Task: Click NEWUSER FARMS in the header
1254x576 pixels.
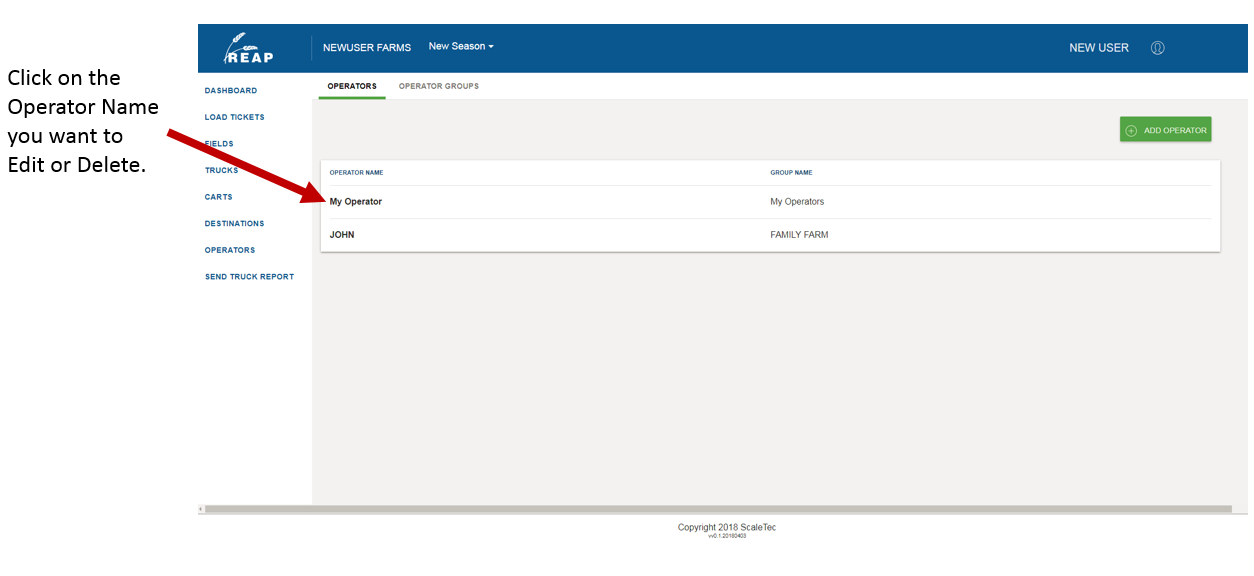Action: coord(367,47)
